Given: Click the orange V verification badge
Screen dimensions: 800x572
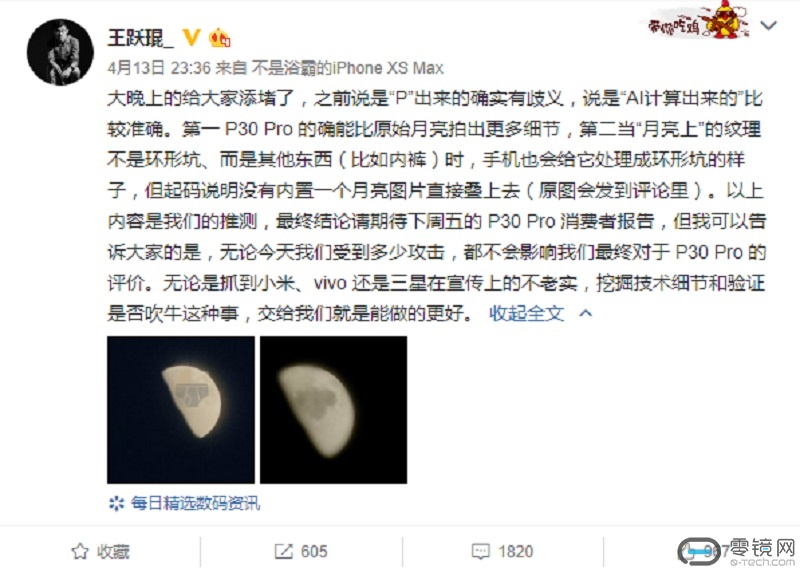Looking at the screenshot, I should click(x=191, y=37).
